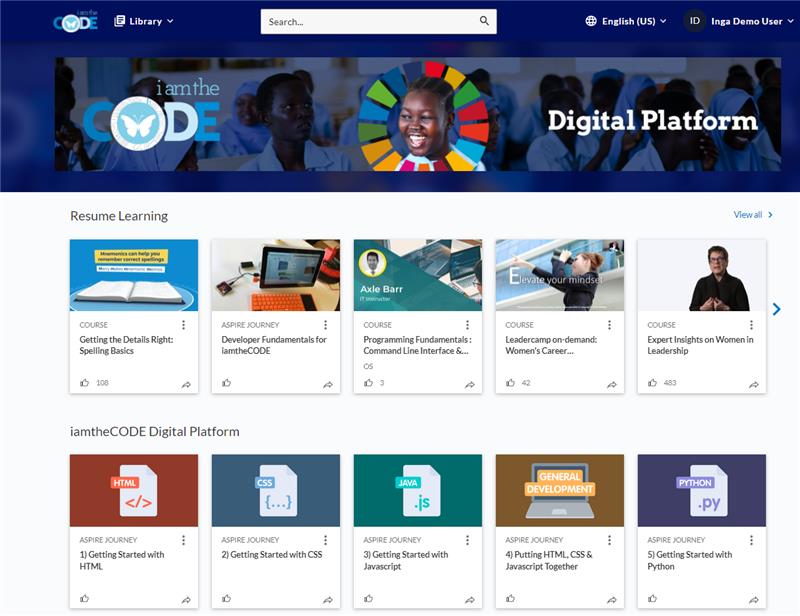The height and width of the screenshot is (616, 800).
Task: Click the globe language icon
Action: (591, 21)
